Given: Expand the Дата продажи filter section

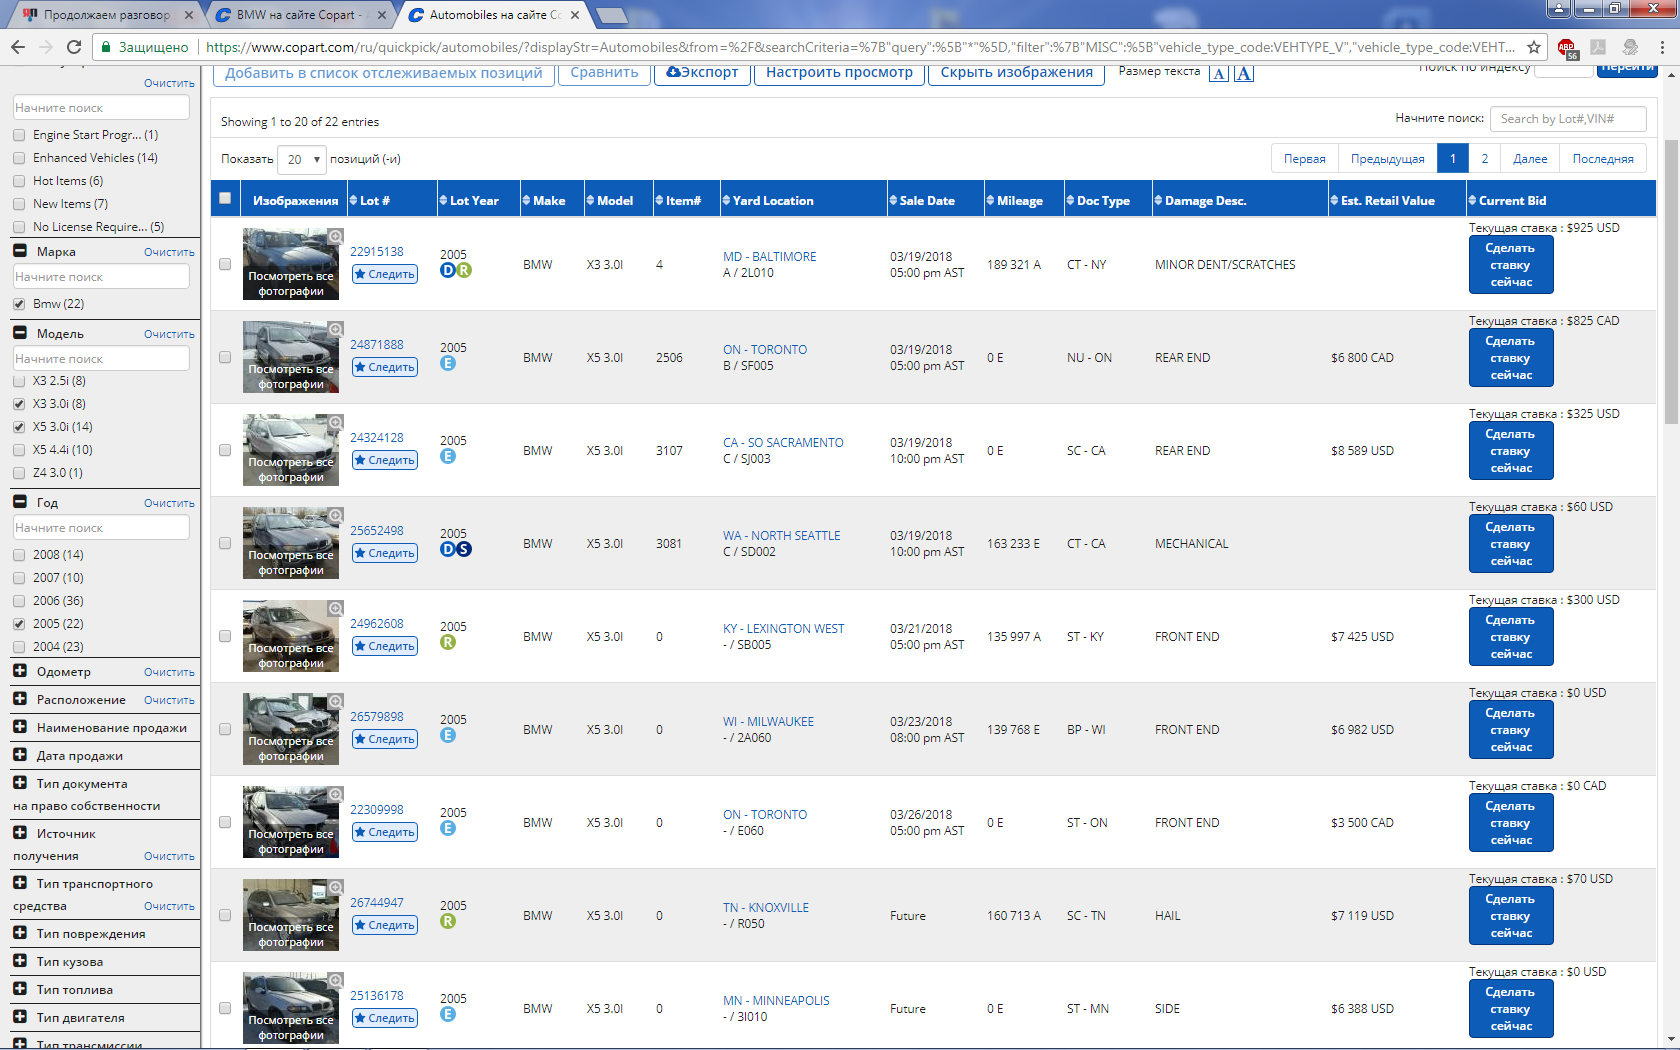Looking at the screenshot, I should (20, 755).
